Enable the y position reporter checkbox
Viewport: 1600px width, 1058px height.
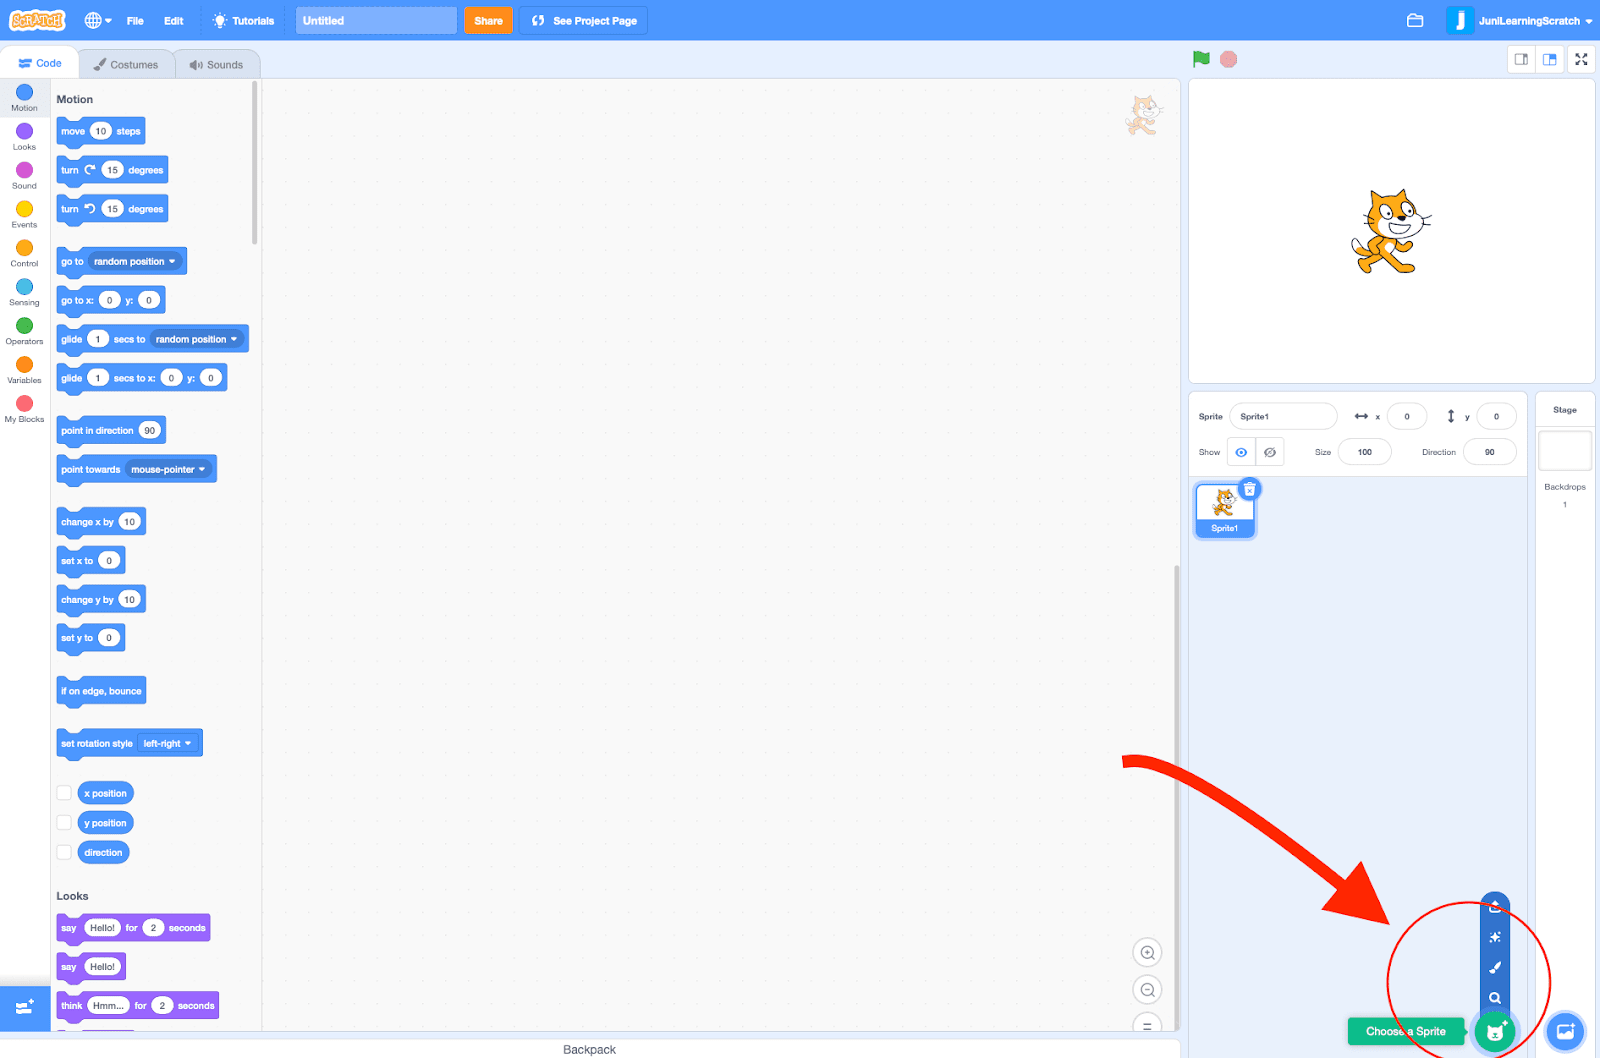(x=64, y=823)
